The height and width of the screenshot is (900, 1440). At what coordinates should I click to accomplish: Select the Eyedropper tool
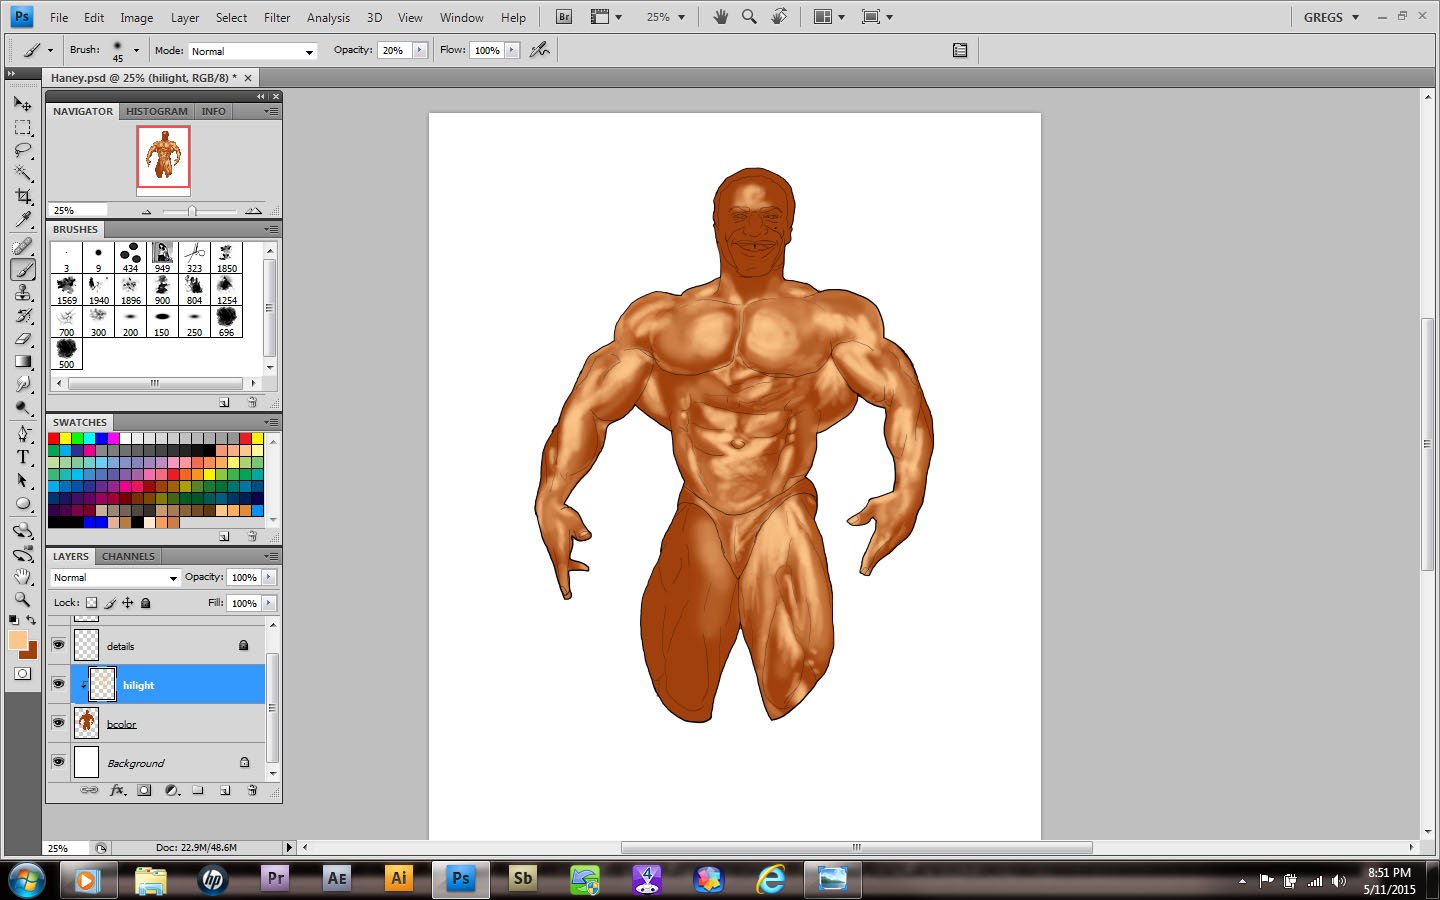[x=23, y=220]
